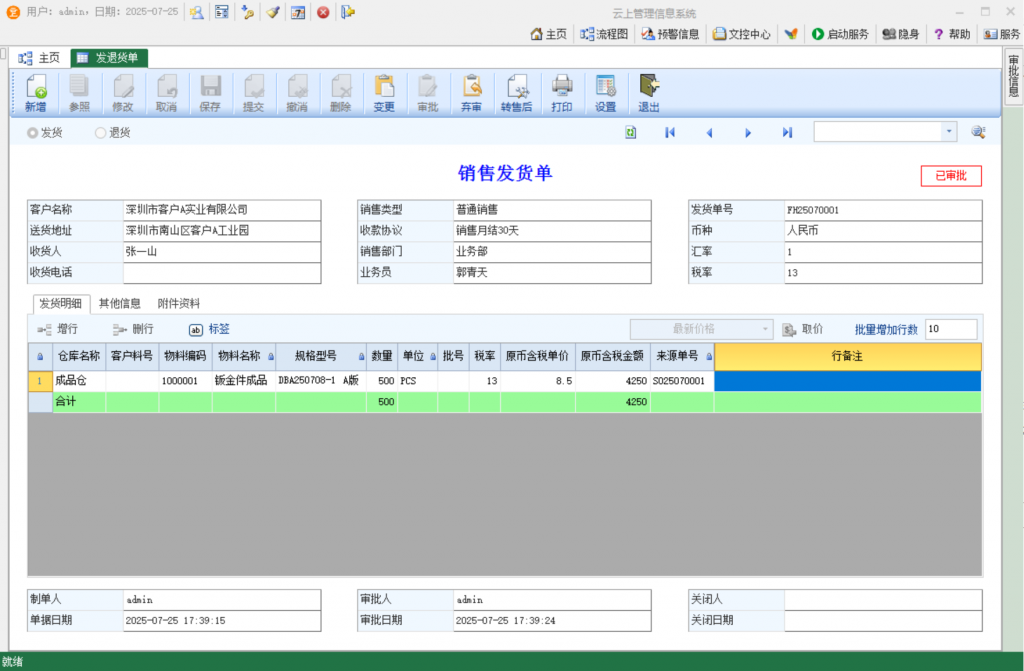Go to the next record arrow
1024x671 pixels.
[x=748, y=133]
